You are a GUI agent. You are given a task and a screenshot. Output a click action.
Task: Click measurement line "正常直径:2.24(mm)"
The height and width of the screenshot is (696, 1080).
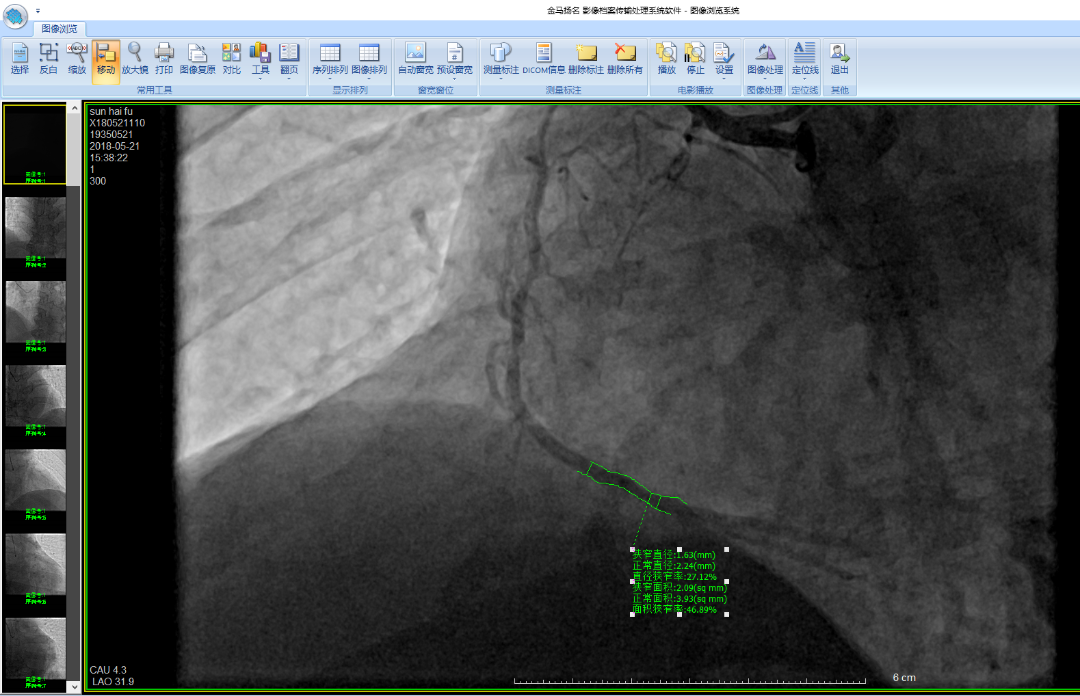point(674,566)
